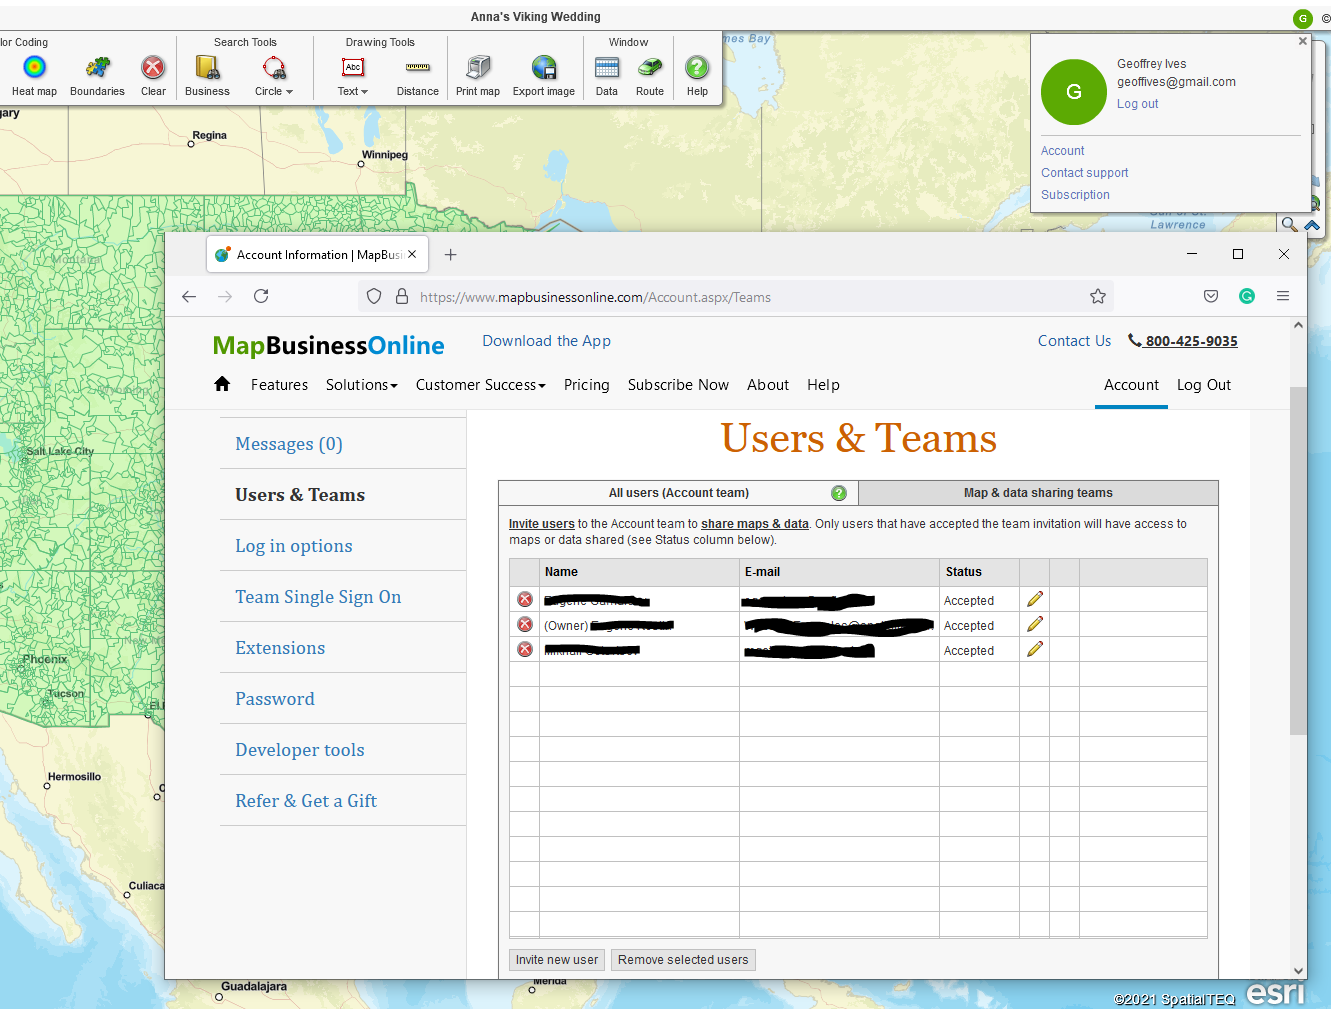Image resolution: width=1331 pixels, height=1009 pixels.
Task: Open the Password settings
Action: point(275,699)
